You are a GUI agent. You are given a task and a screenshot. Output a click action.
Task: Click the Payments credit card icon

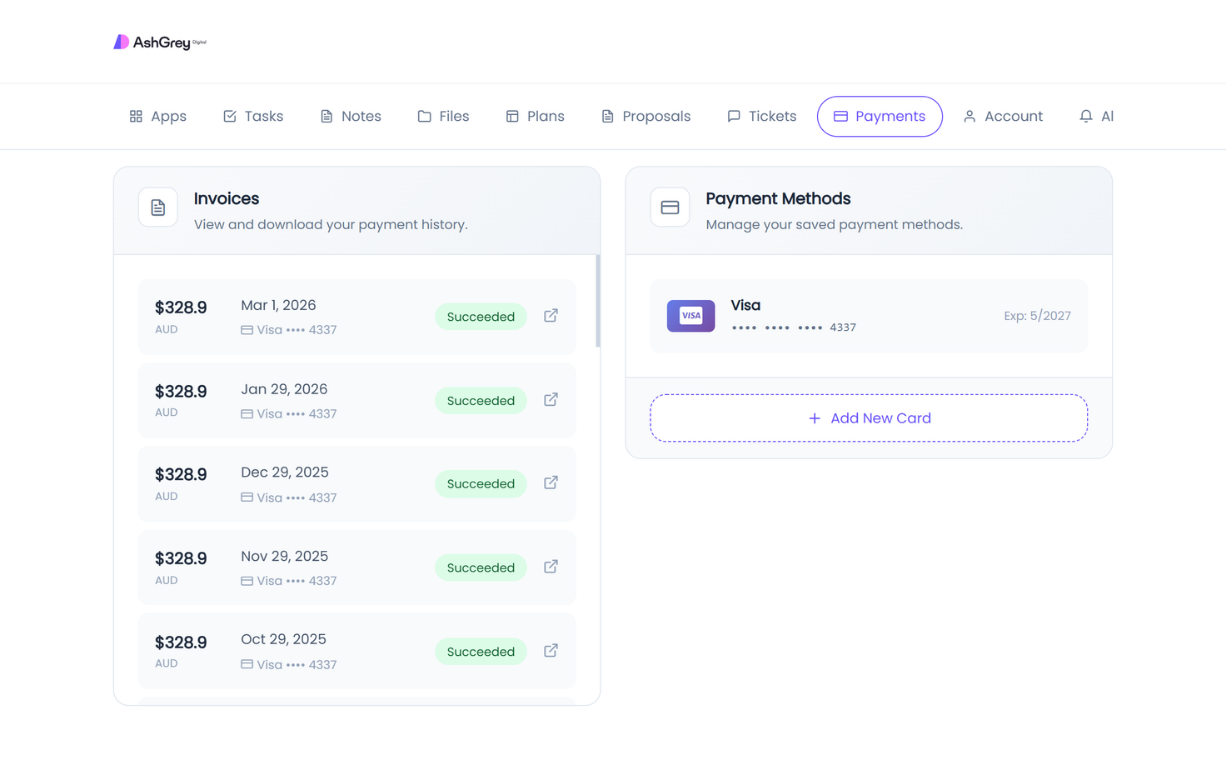(843, 116)
